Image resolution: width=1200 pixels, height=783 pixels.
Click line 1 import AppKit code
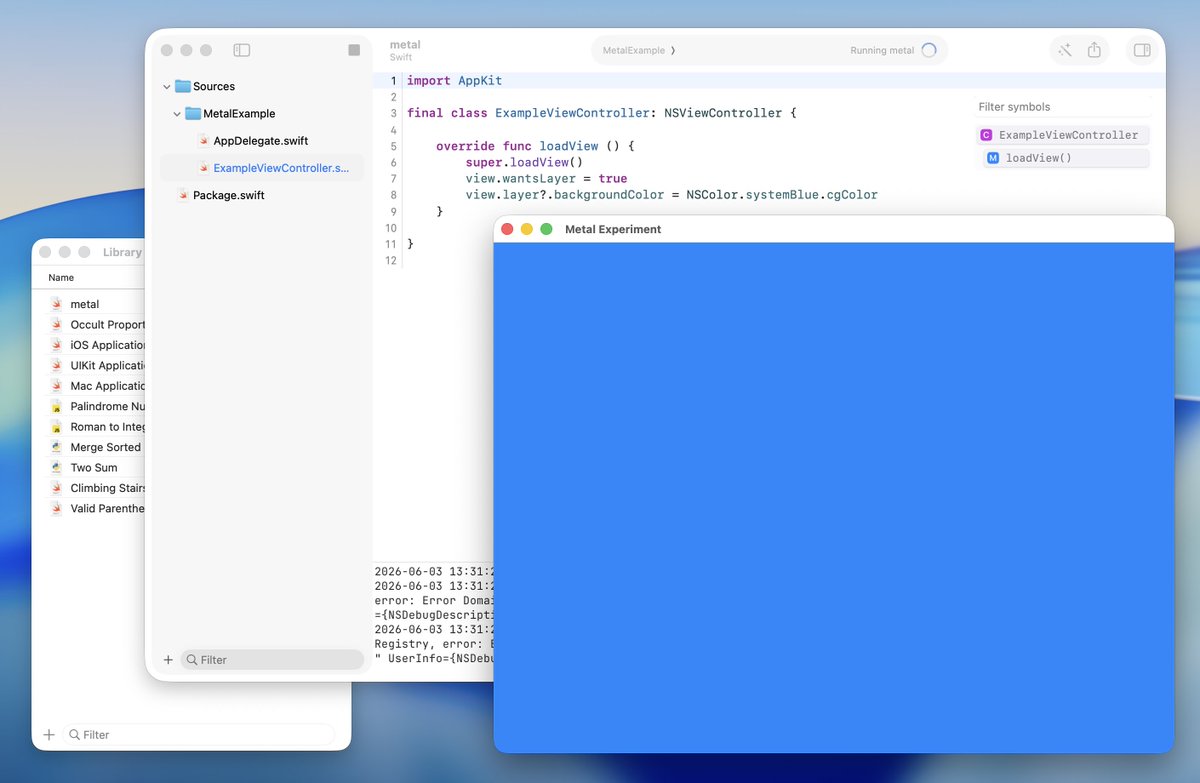454,81
